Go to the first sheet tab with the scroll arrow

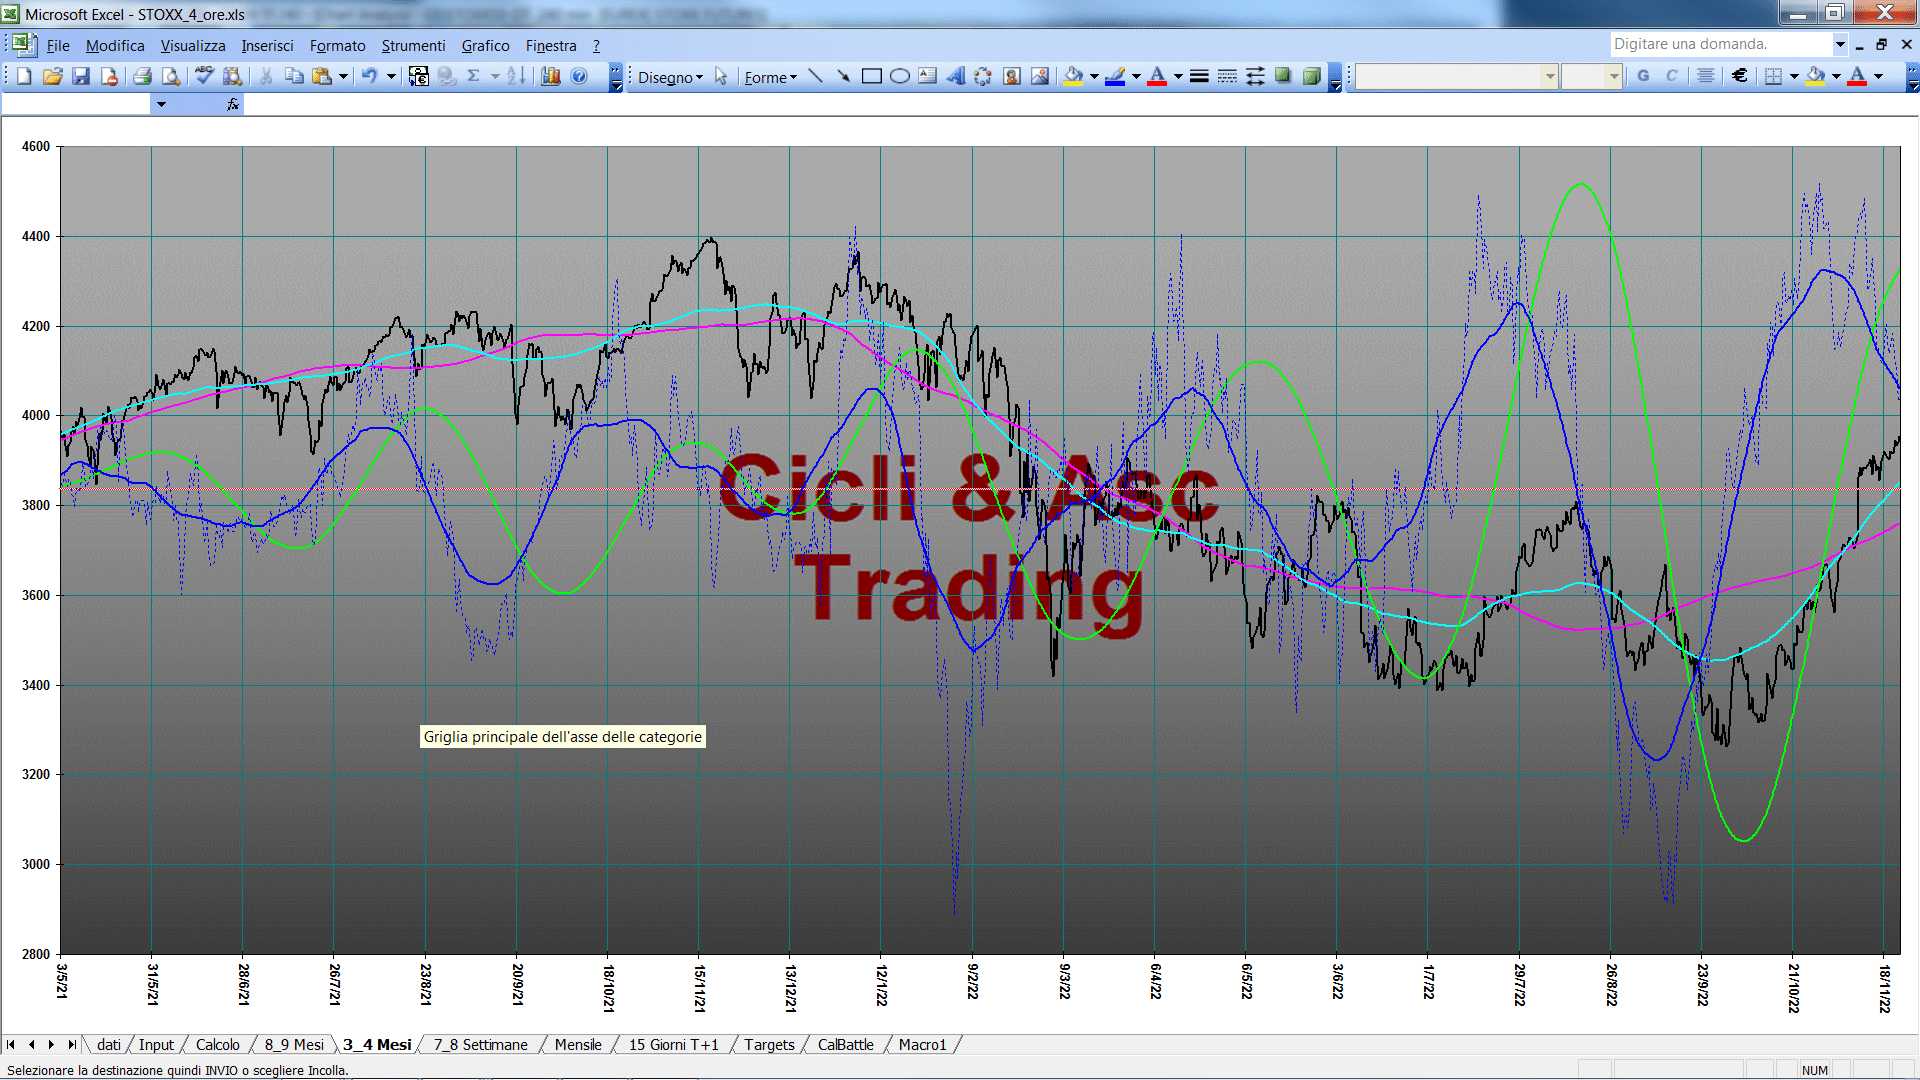coord(11,1044)
